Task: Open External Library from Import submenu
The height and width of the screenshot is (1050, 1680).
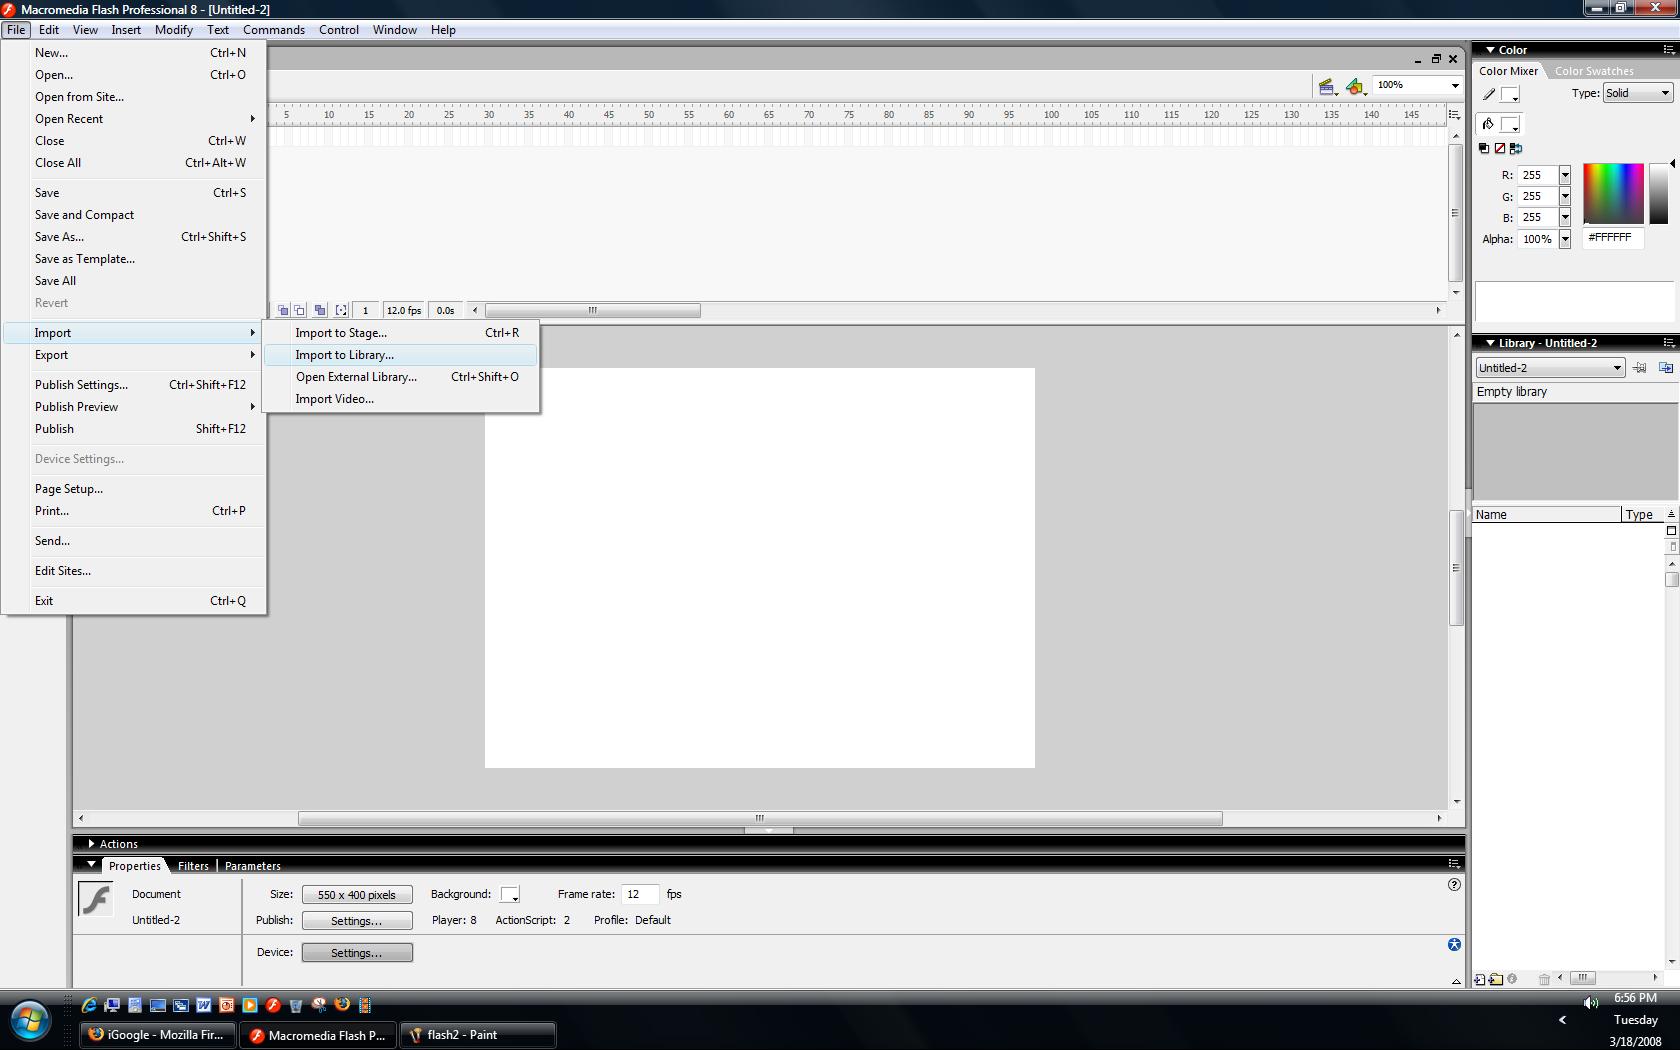Action: pos(401,377)
